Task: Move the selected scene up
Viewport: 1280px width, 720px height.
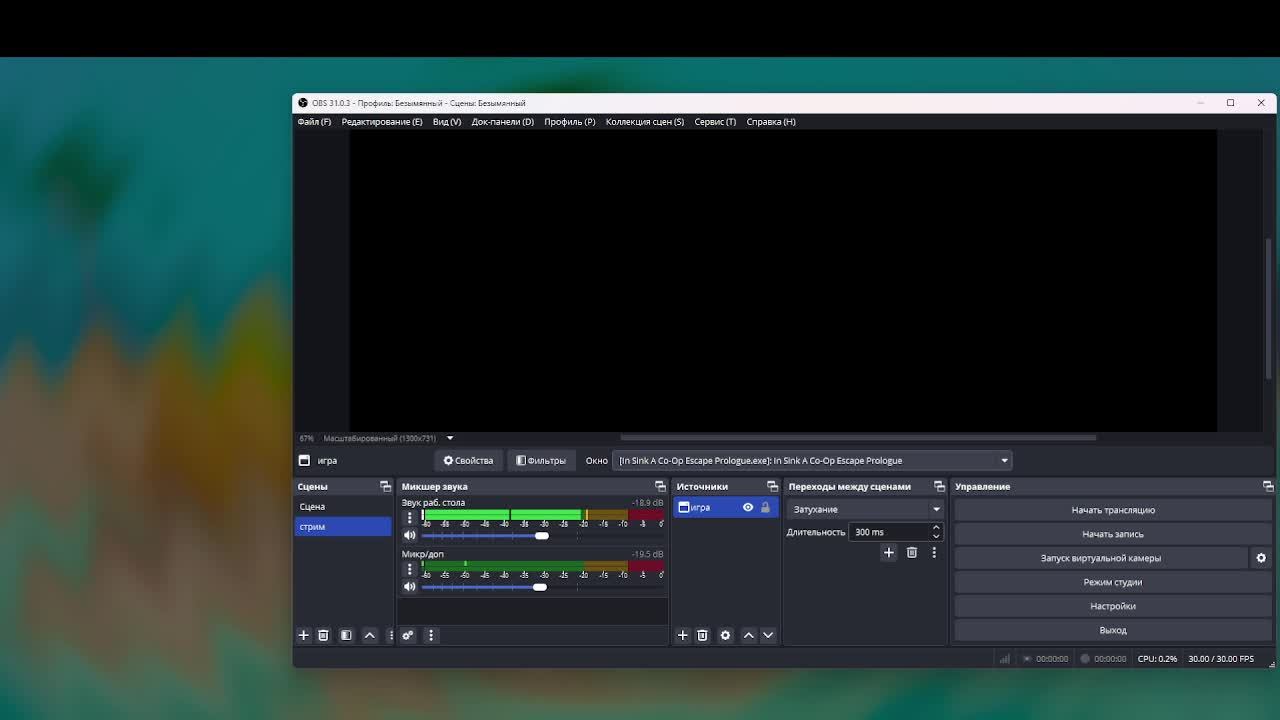Action: tap(369, 635)
